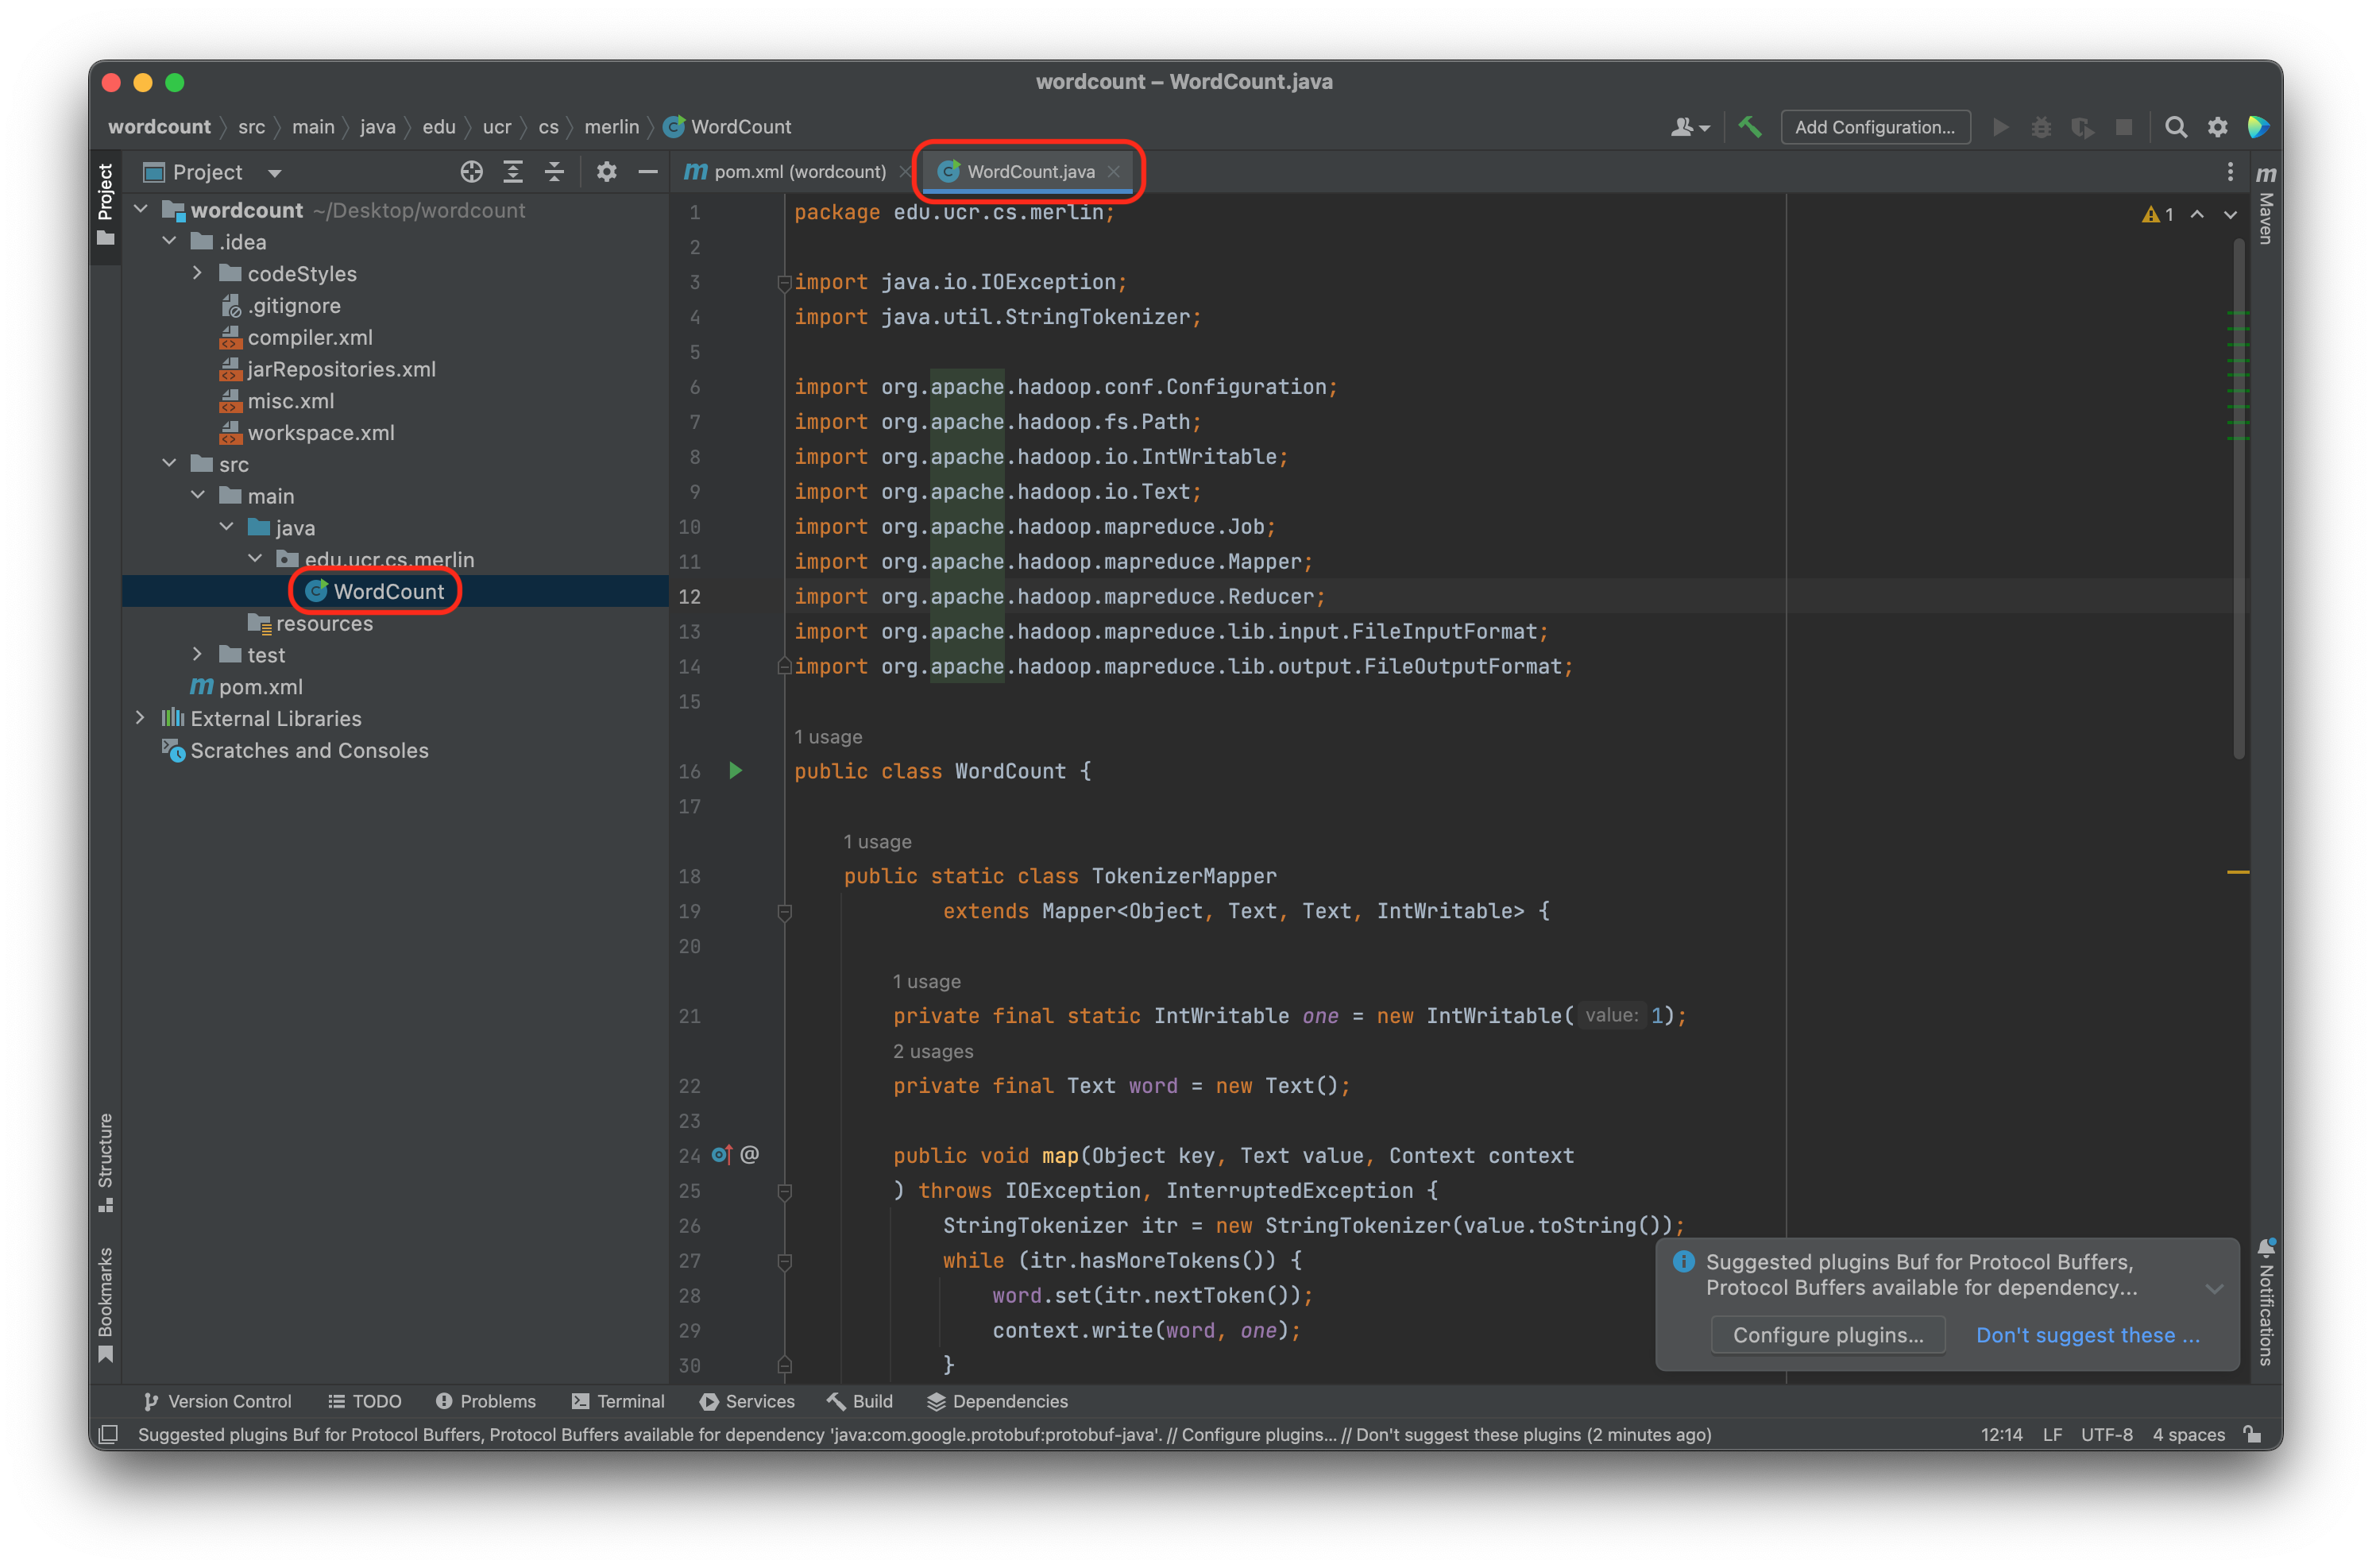Toggle the read-only lock icon in status bar
The width and height of the screenshot is (2372, 1568).
click(2252, 1434)
